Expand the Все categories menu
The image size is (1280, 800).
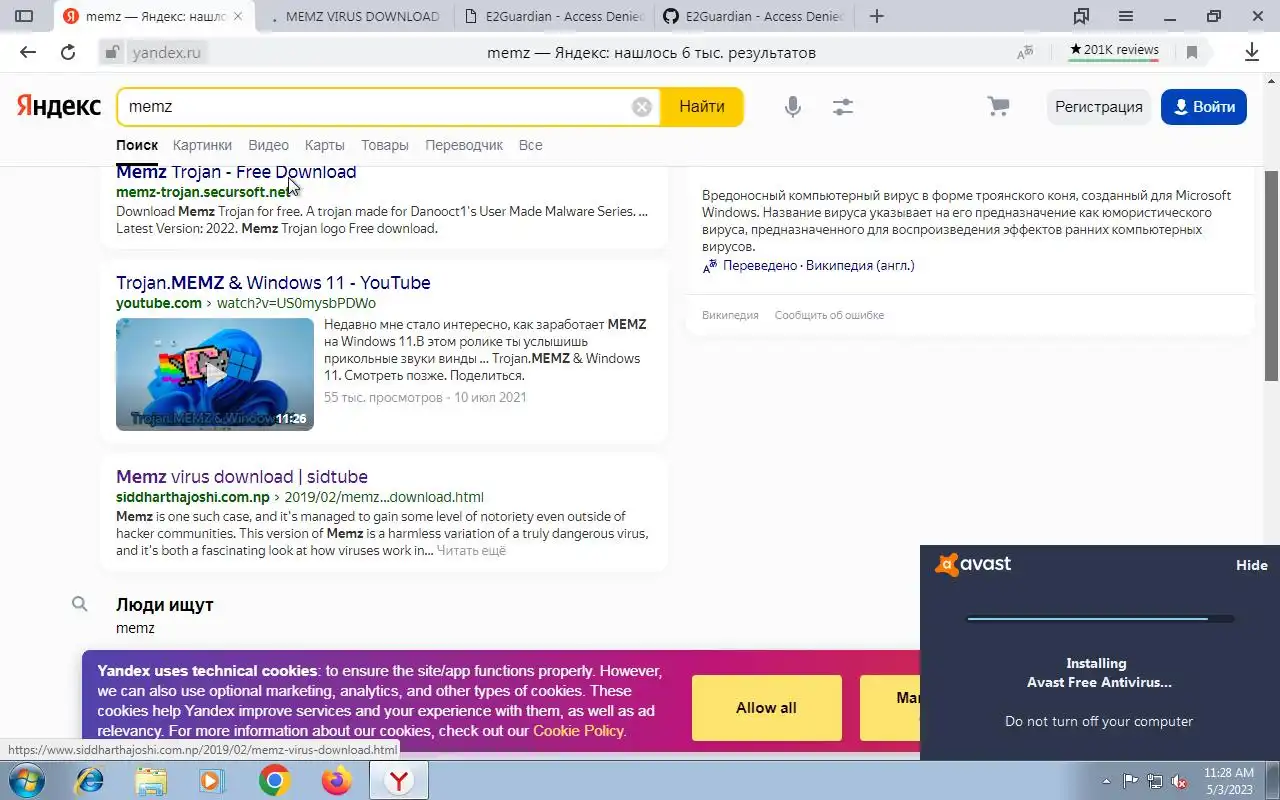click(530, 145)
